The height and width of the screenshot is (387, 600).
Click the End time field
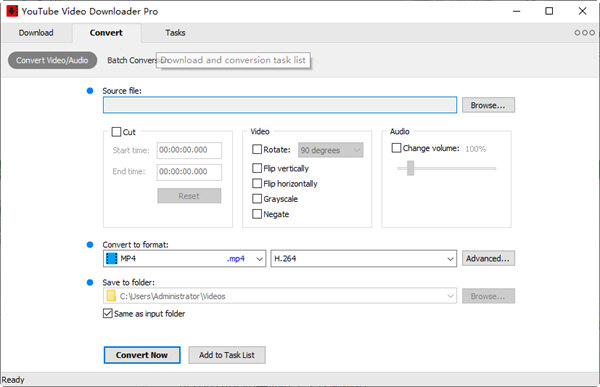click(x=189, y=172)
